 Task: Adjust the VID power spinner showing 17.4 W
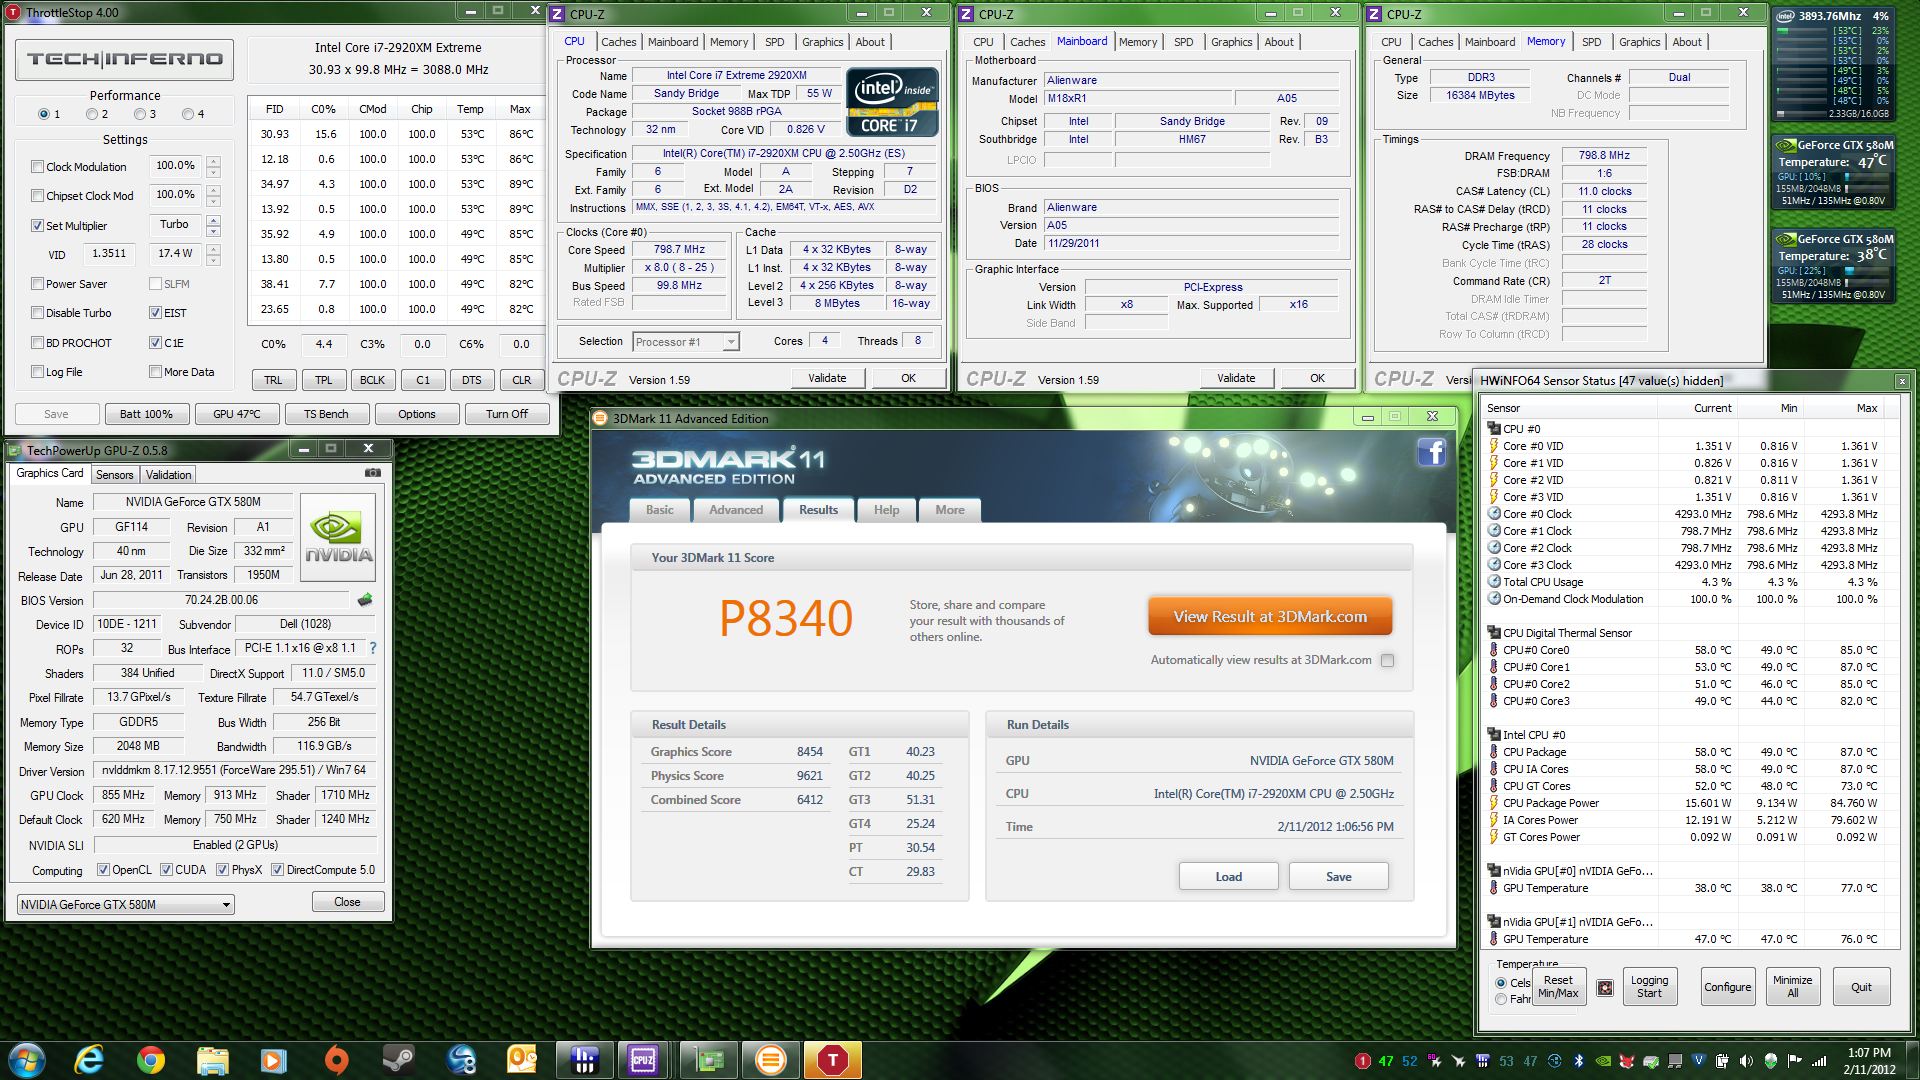click(x=213, y=255)
